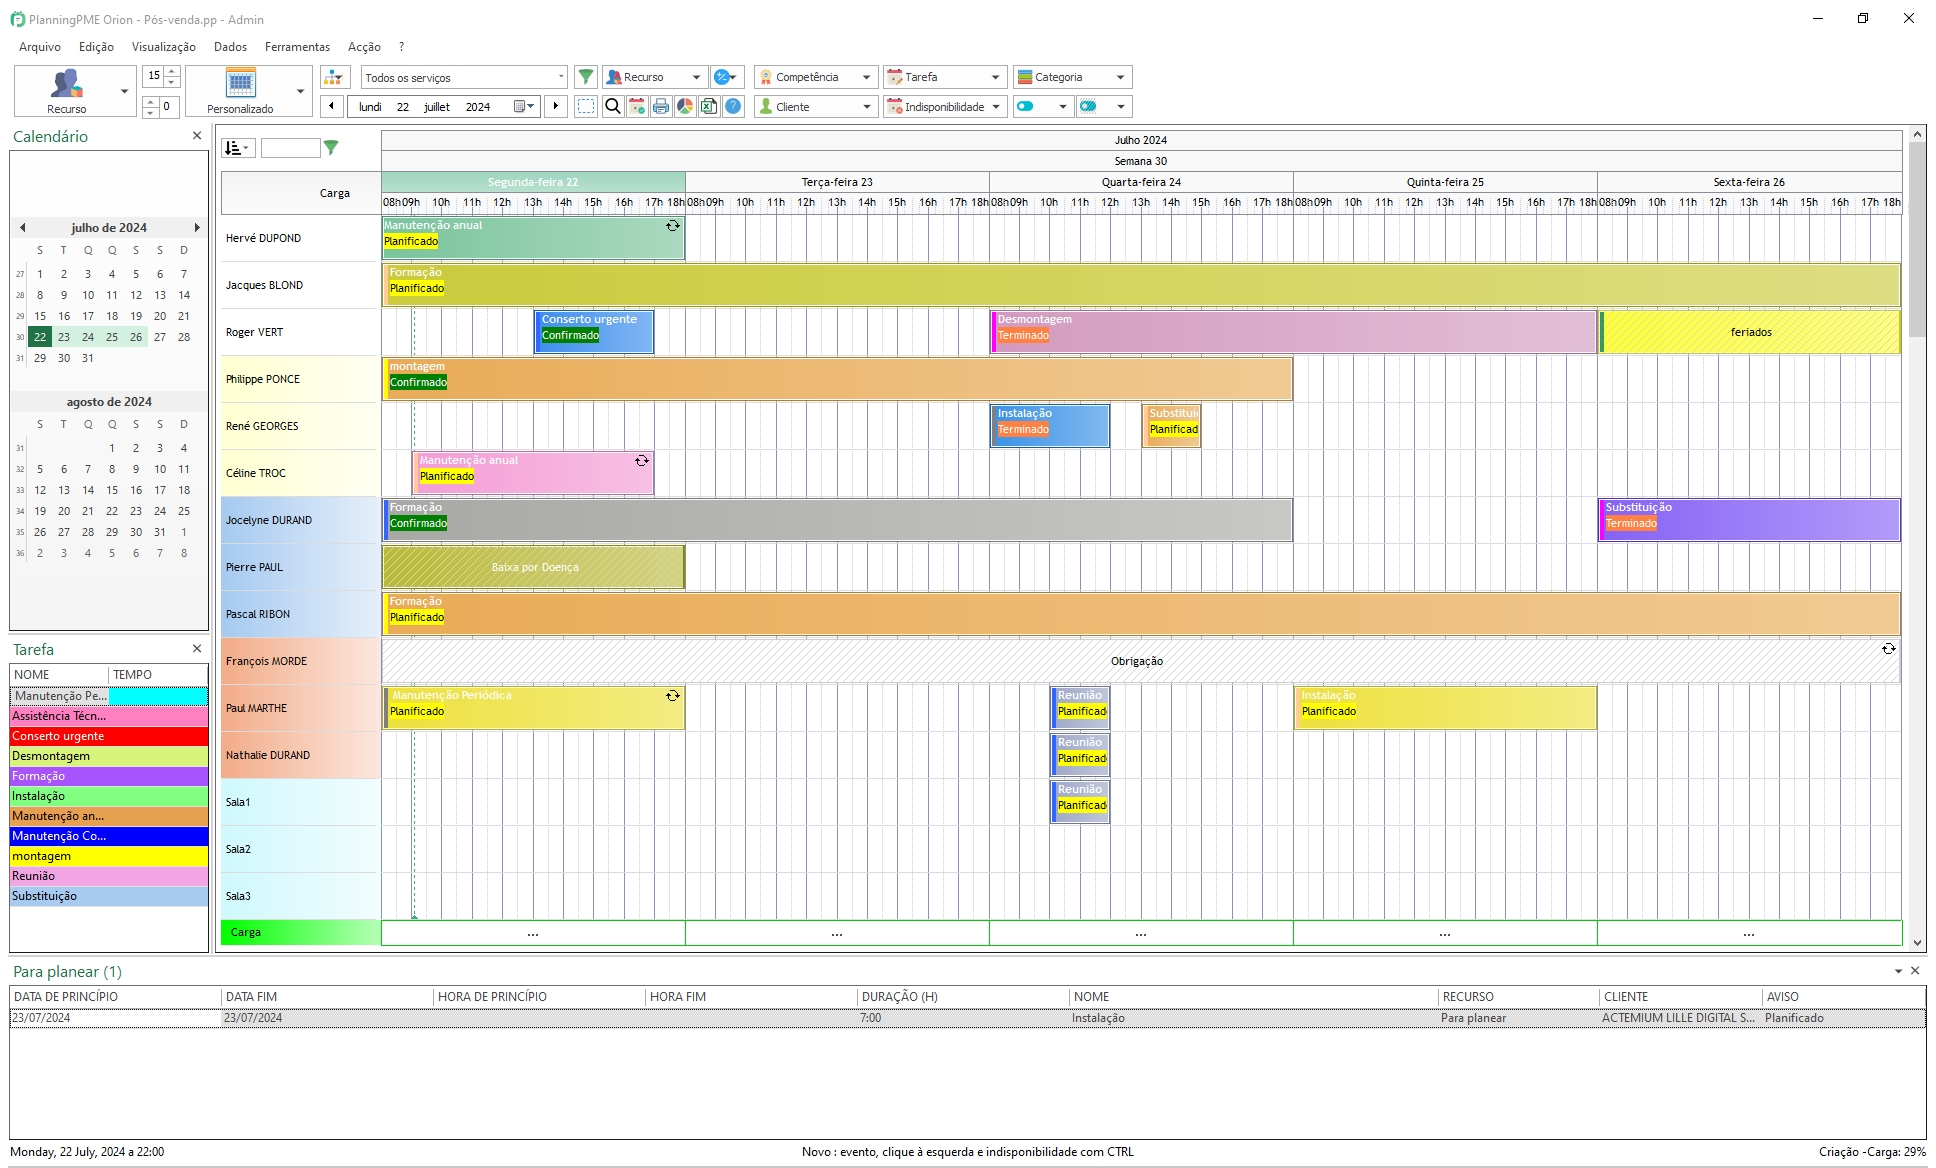Image resolution: width=1936 pixels, height=1168 pixels.
Task: Click the Terça-feira 23 day header
Action: [837, 182]
